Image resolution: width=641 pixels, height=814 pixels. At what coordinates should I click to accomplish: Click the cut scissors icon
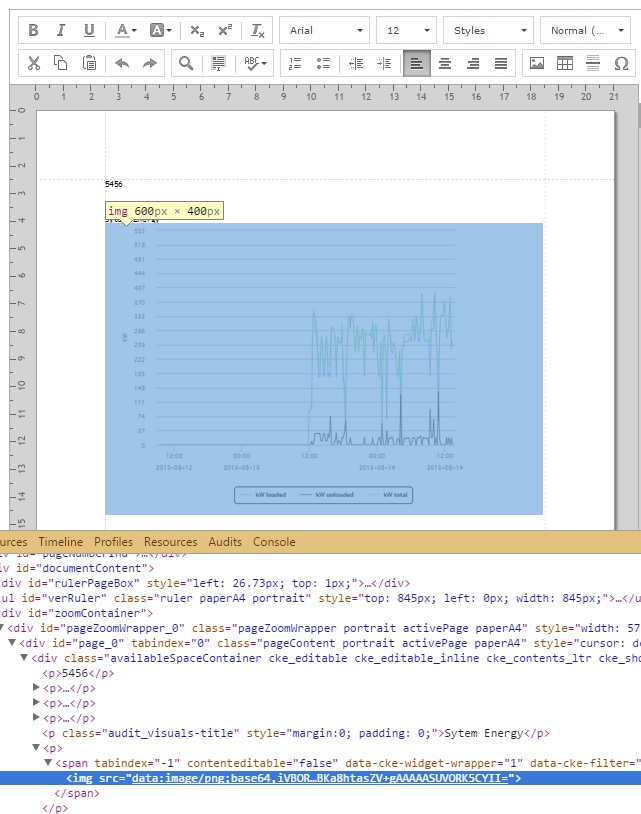33,64
